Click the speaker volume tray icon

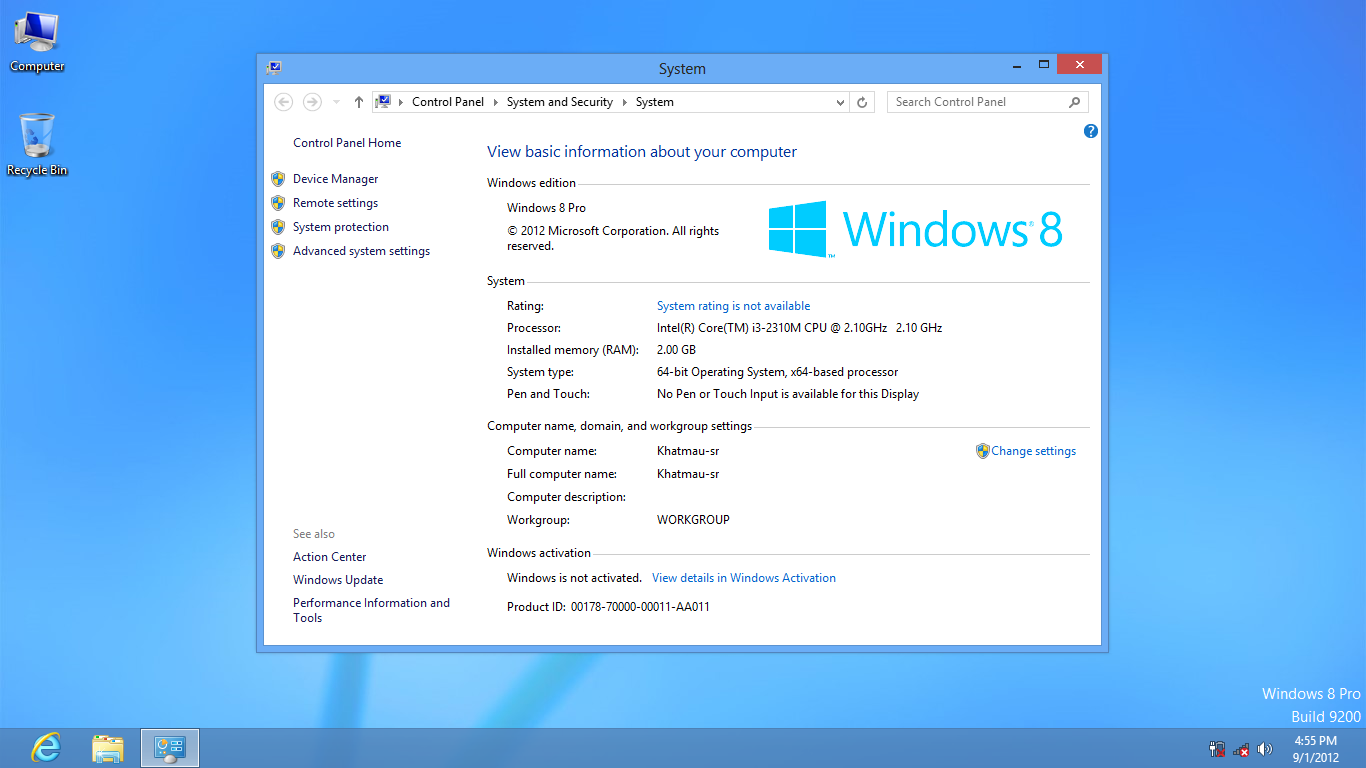pos(1265,748)
